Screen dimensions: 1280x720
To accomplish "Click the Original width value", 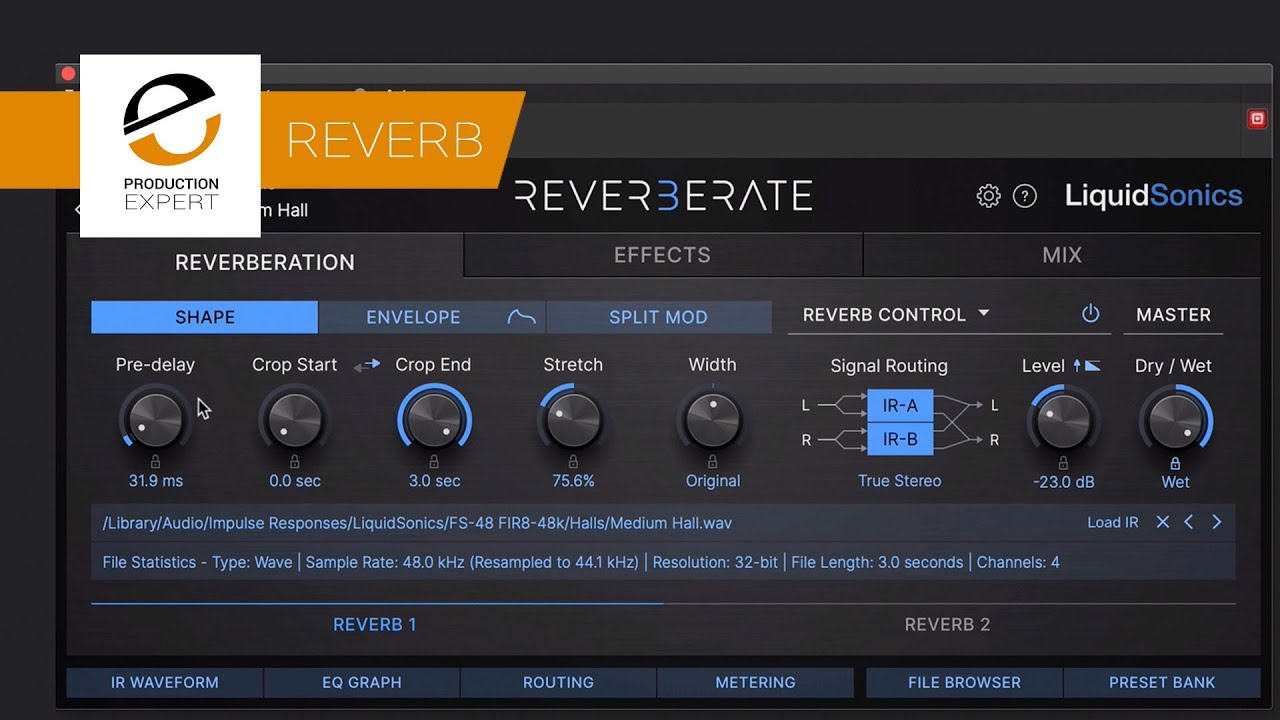I will 713,481.
